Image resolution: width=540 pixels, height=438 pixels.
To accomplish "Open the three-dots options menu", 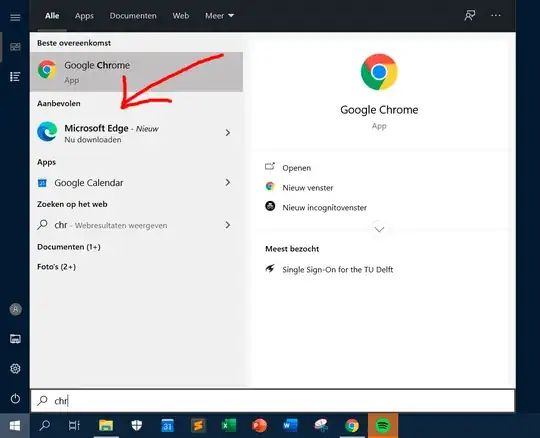I will tap(496, 15).
